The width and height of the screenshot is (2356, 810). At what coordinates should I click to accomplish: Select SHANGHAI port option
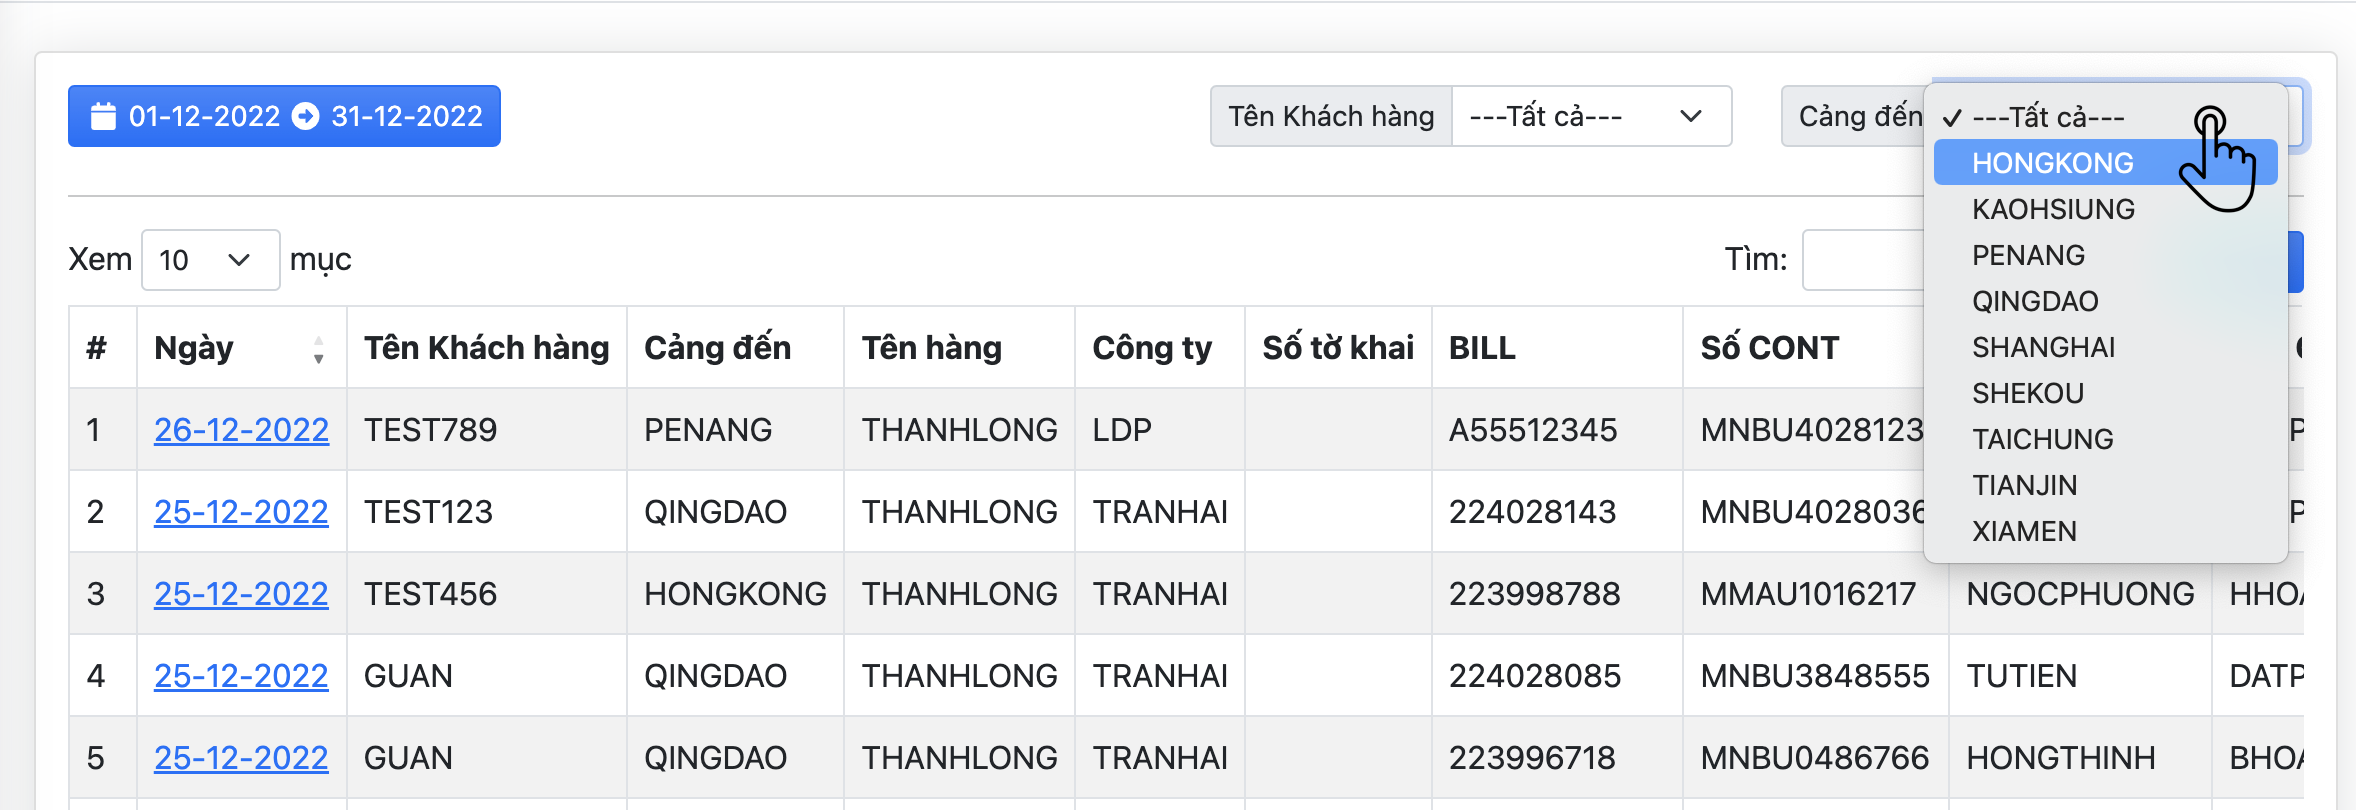coord(2043,347)
